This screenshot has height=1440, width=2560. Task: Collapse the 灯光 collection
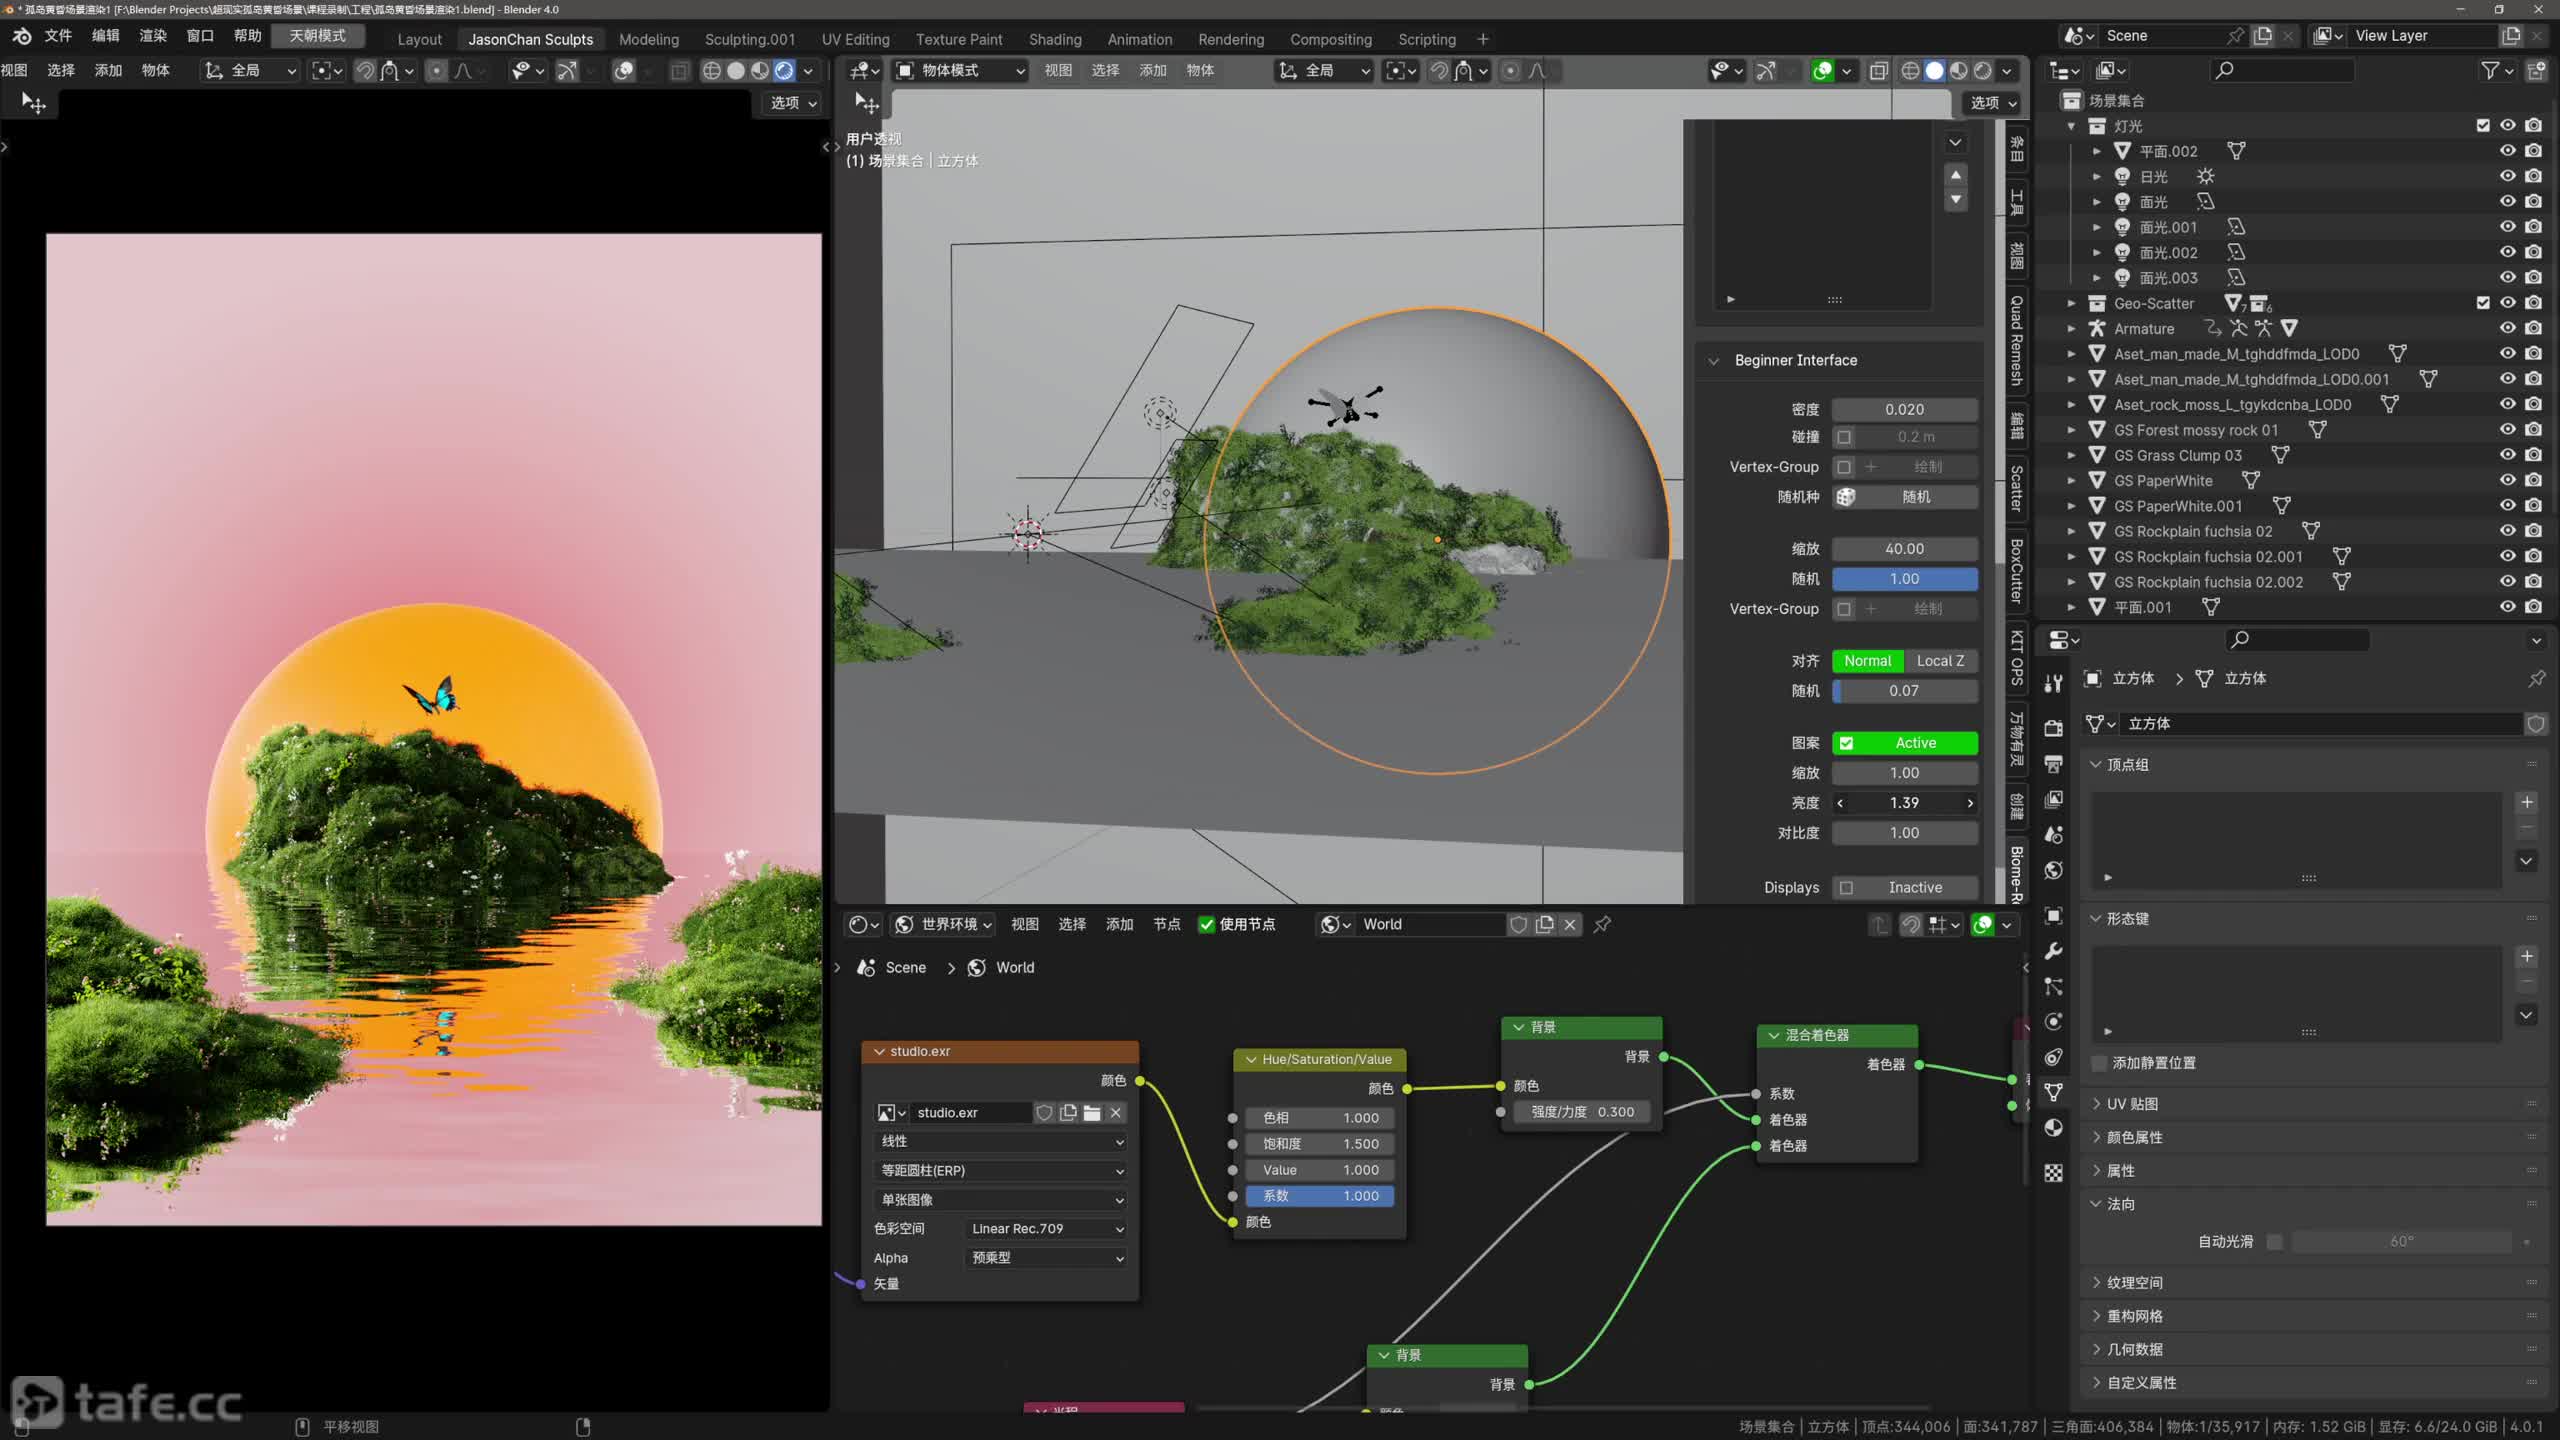coord(2071,126)
